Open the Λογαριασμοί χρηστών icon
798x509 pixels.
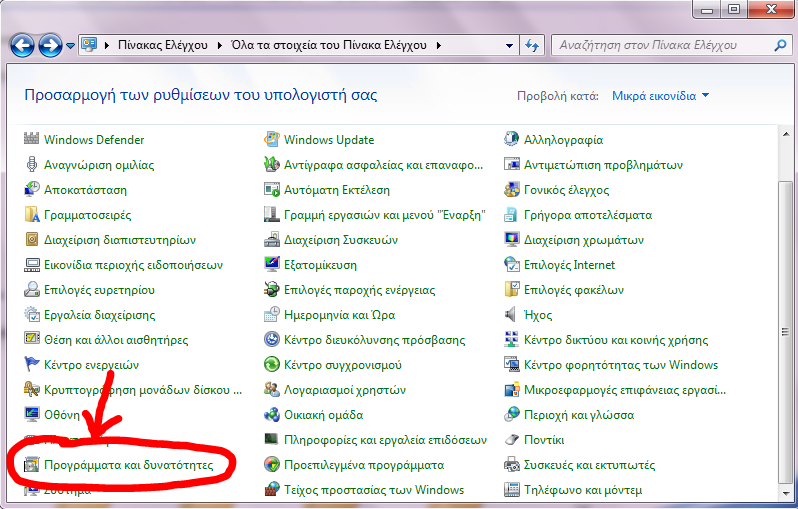[x=271, y=390]
